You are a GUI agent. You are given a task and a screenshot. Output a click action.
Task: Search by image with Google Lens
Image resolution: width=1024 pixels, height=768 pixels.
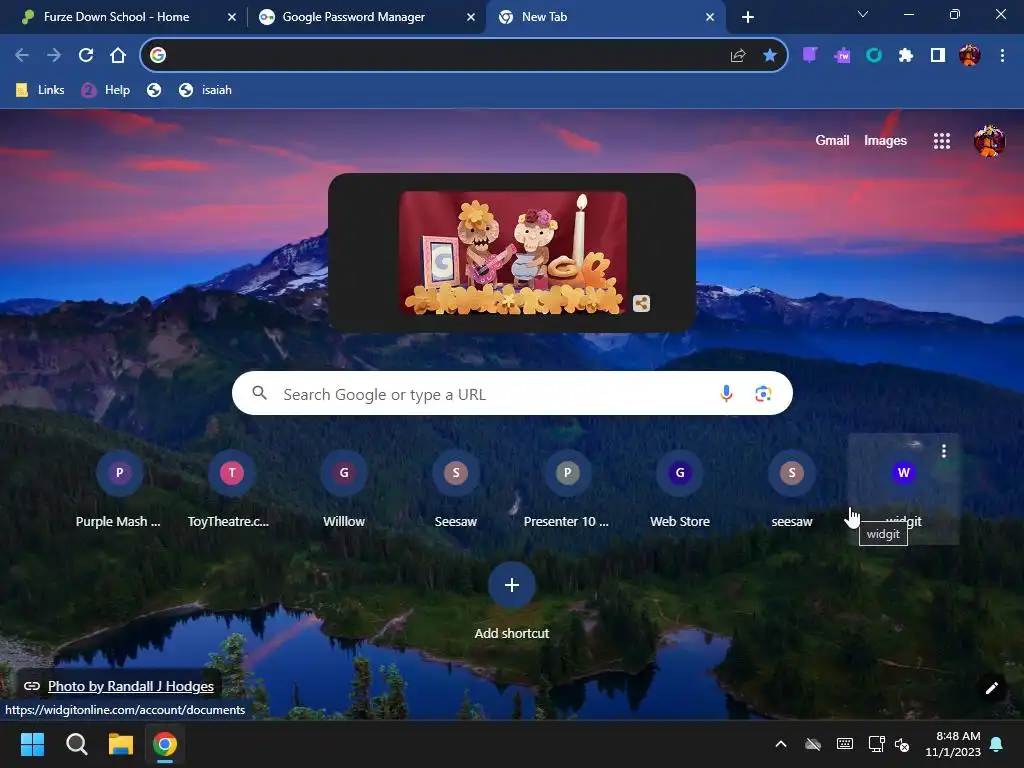click(x=763, y=393)
